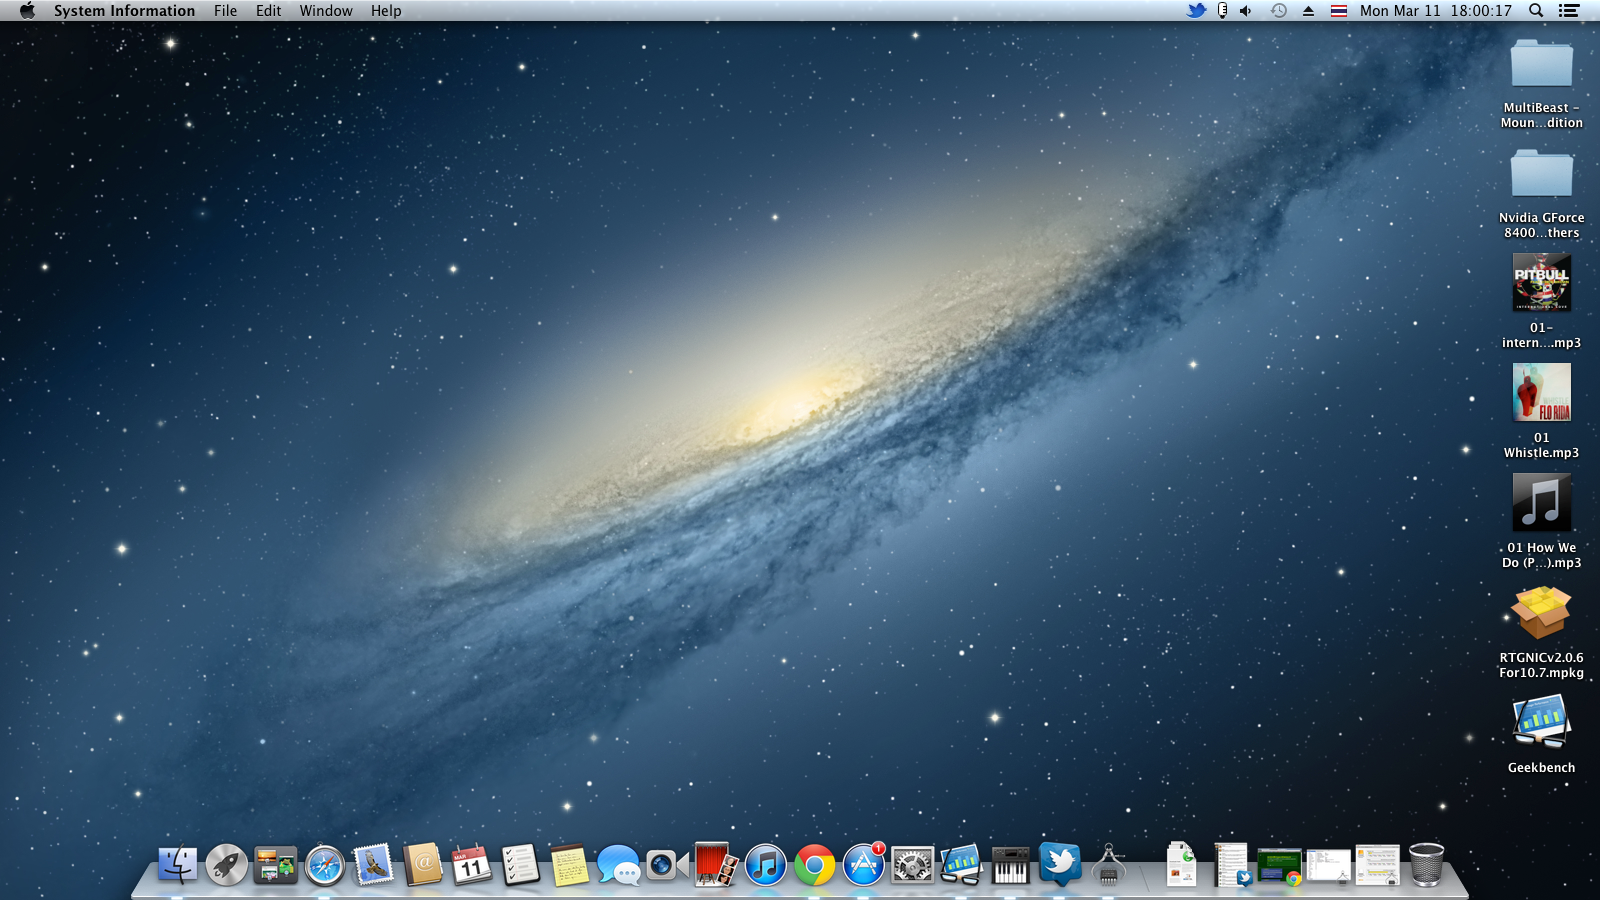Open the System Information application menu
Viewport: 1600px width, 900px height.
coord(124,11)
